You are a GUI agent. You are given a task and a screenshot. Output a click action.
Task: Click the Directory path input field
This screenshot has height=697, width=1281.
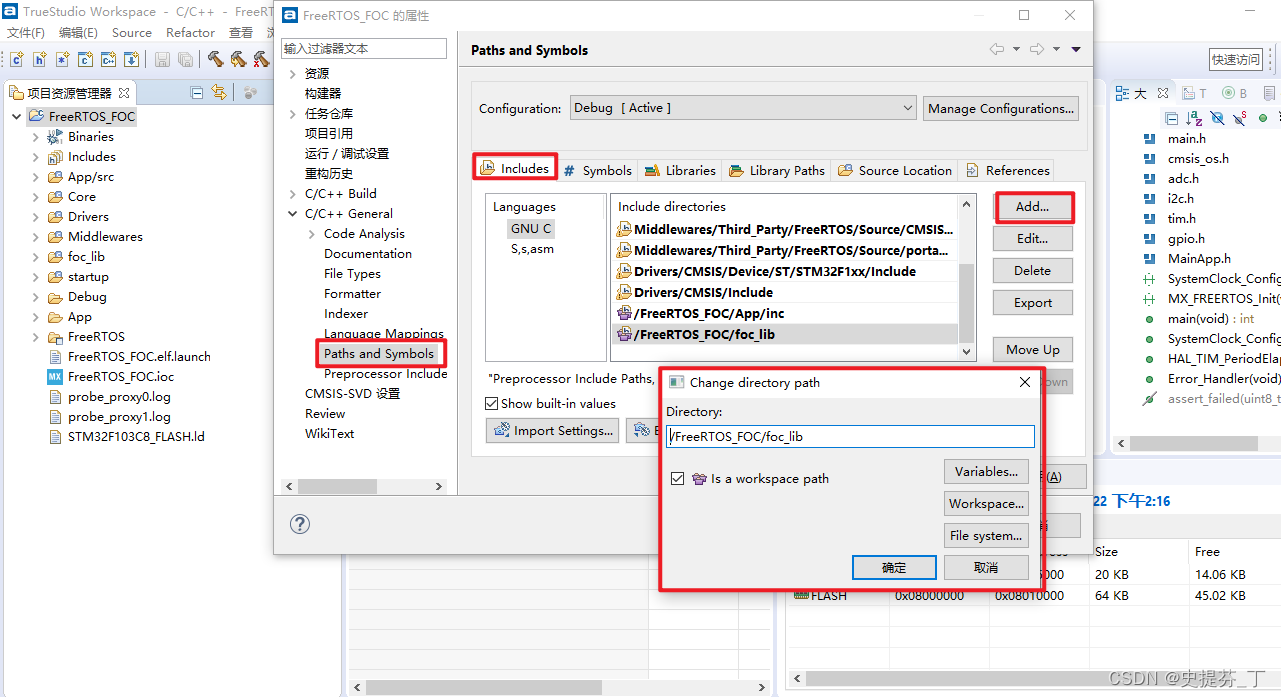pos(850,437)
